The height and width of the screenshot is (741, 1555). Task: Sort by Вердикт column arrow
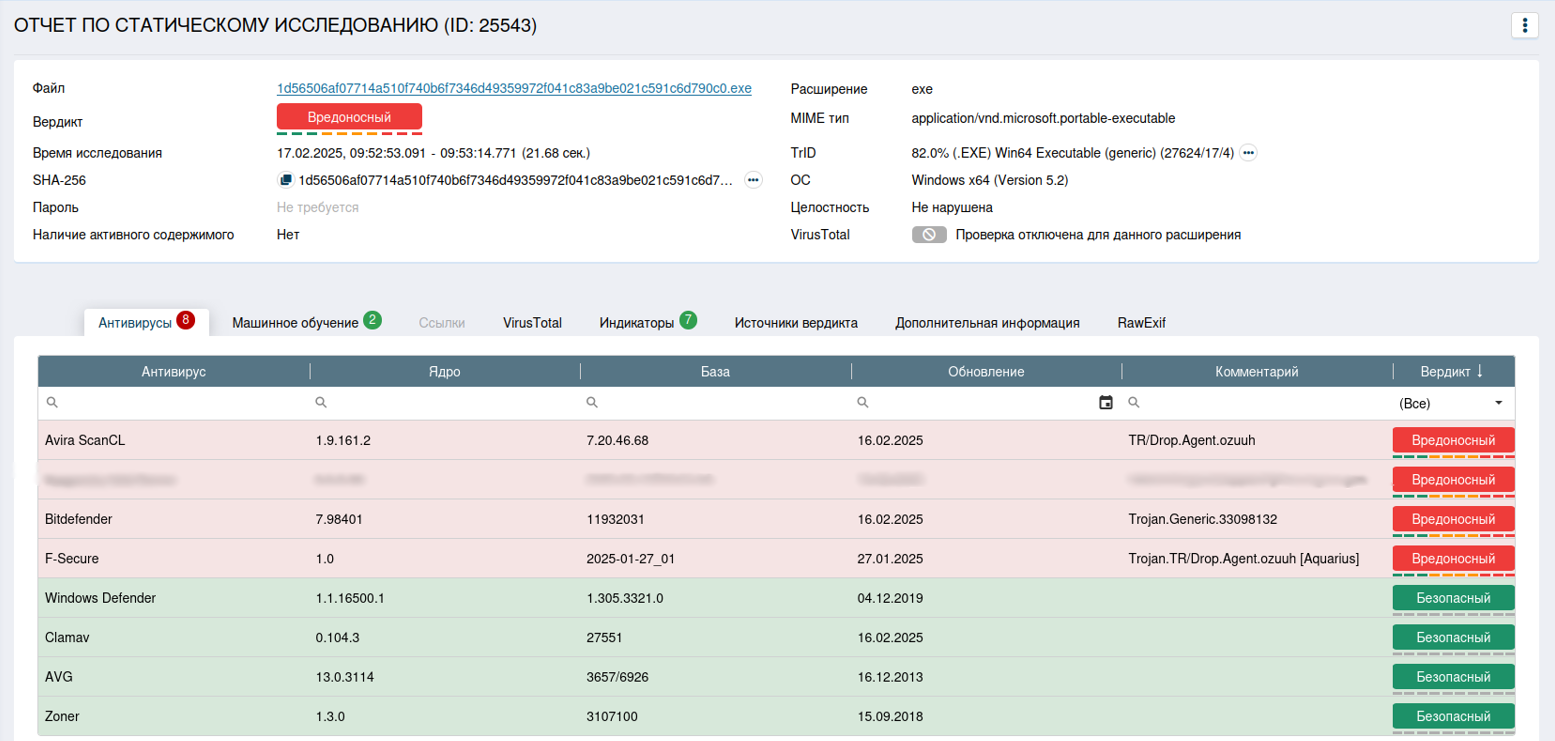click(1480, 371)
